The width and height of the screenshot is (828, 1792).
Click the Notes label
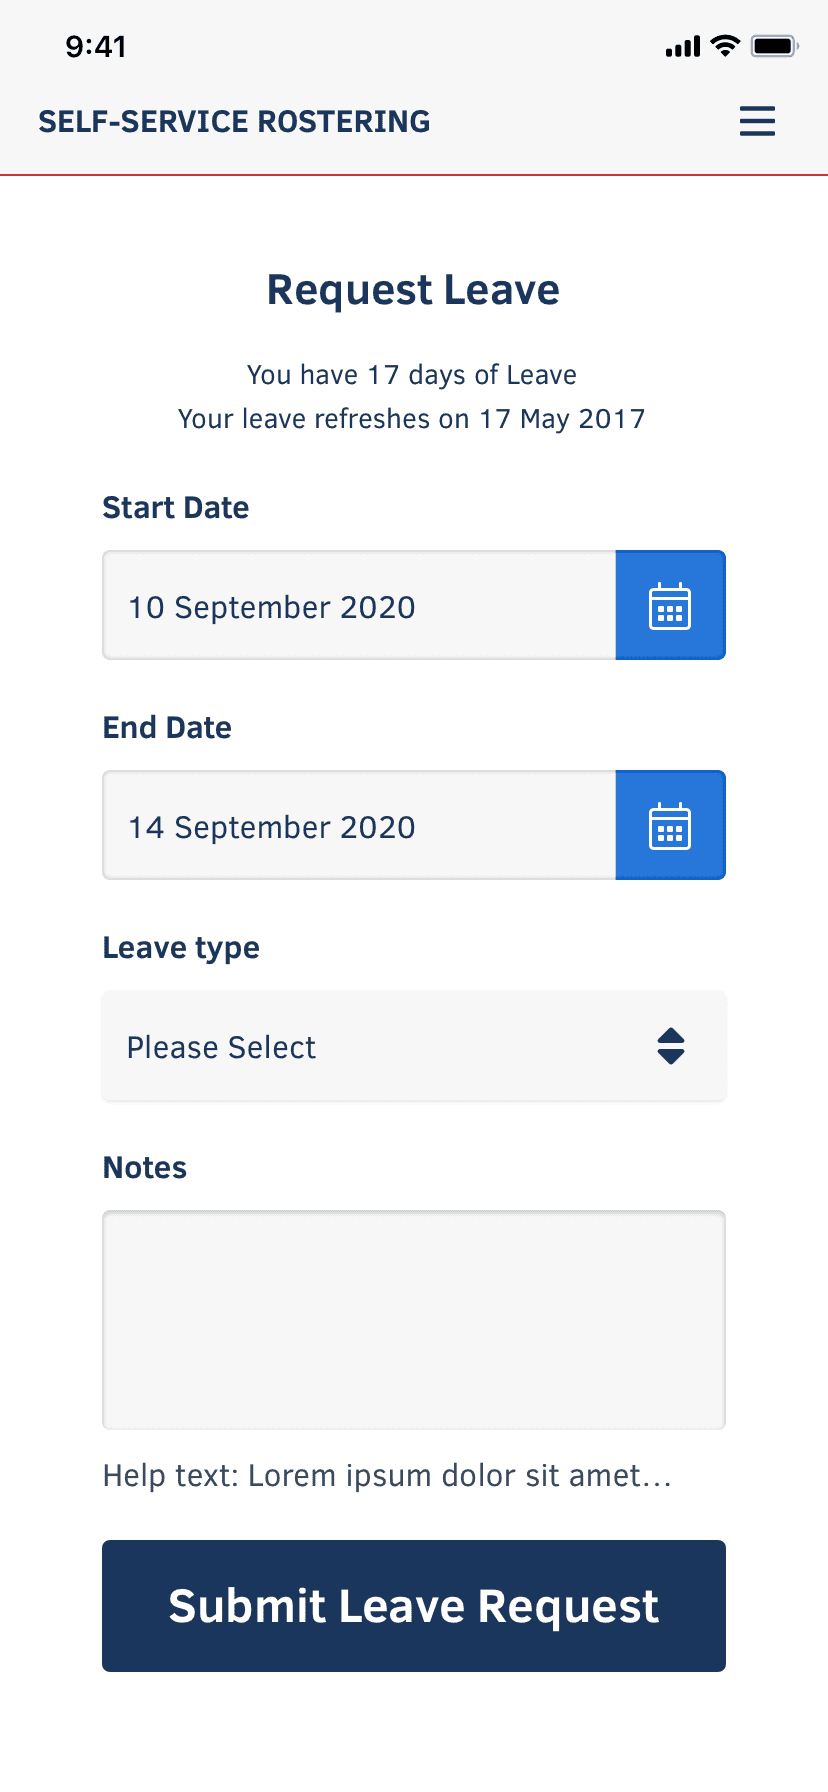[x=145, y=1168]
